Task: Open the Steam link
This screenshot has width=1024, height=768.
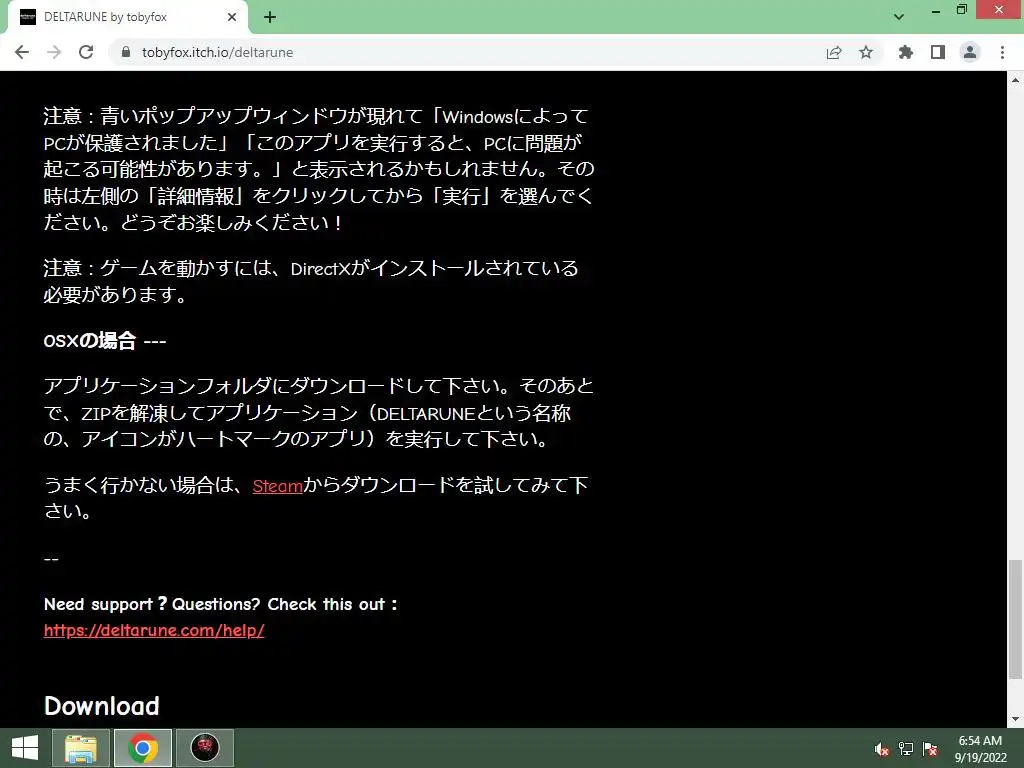Action: [278, 486]
